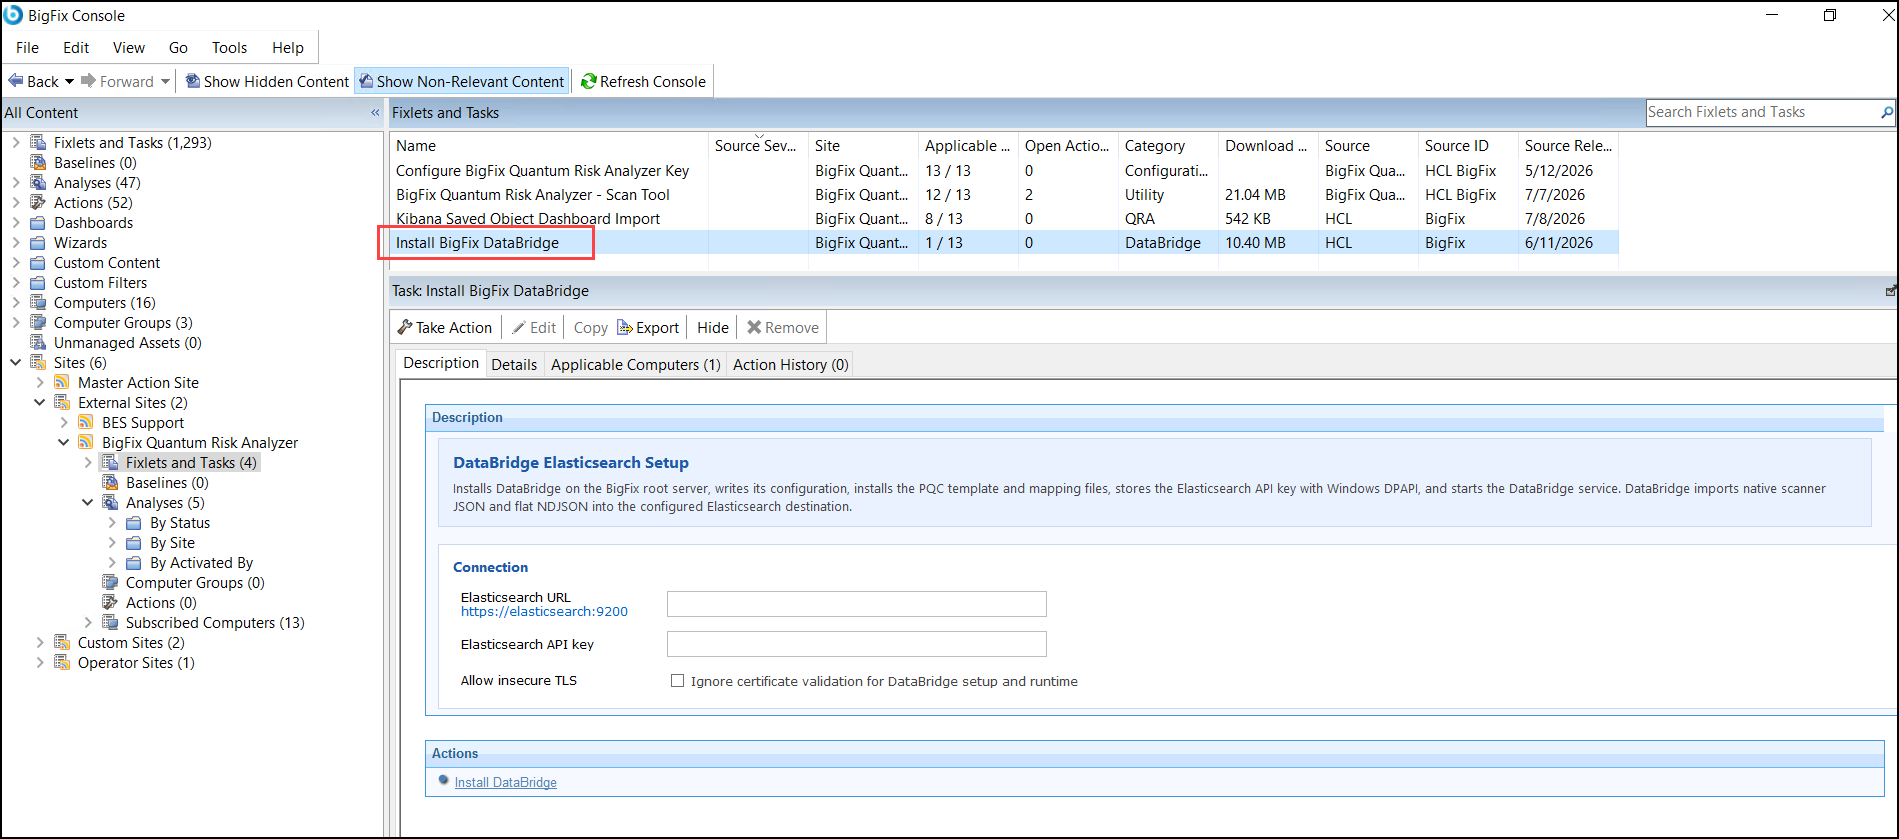Open the Help menu
Image resolution: width=1899 pixels, height=839 pixels.
point(288,48)
